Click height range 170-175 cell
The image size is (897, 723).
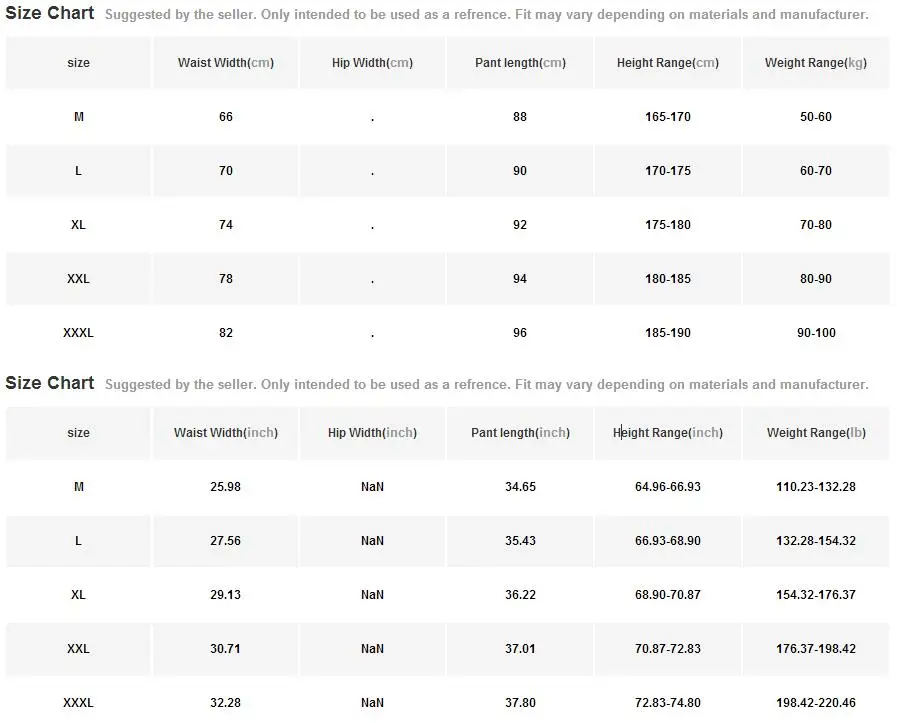(x=668, y=171)
